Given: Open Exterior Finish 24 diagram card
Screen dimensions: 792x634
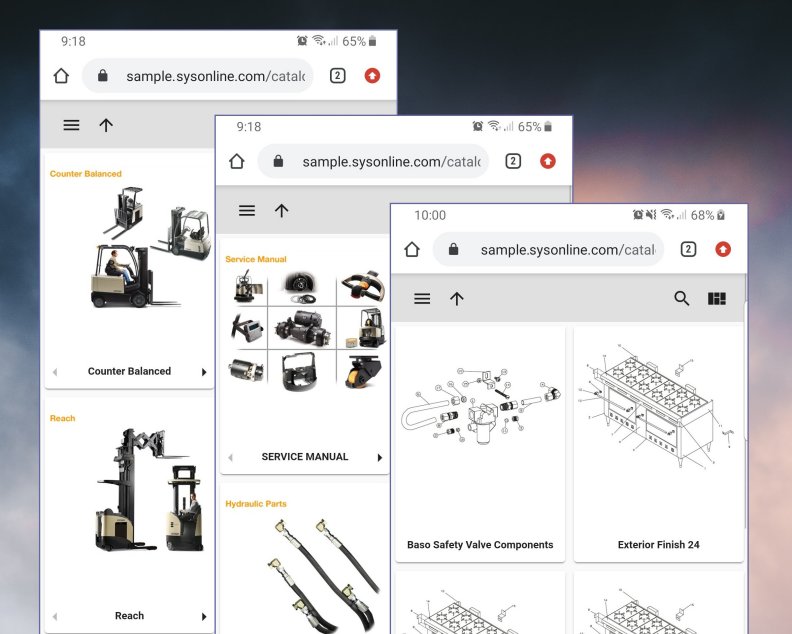Looking at the screenshot, I should tap(659, 407).
